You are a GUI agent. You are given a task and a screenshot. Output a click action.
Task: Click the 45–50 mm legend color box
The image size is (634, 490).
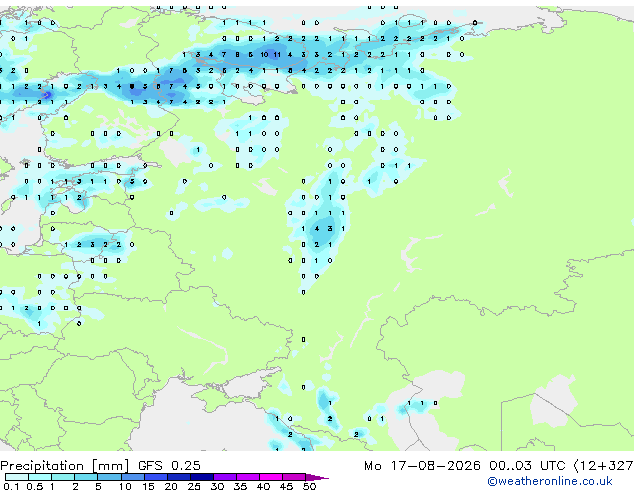[294, 477]
